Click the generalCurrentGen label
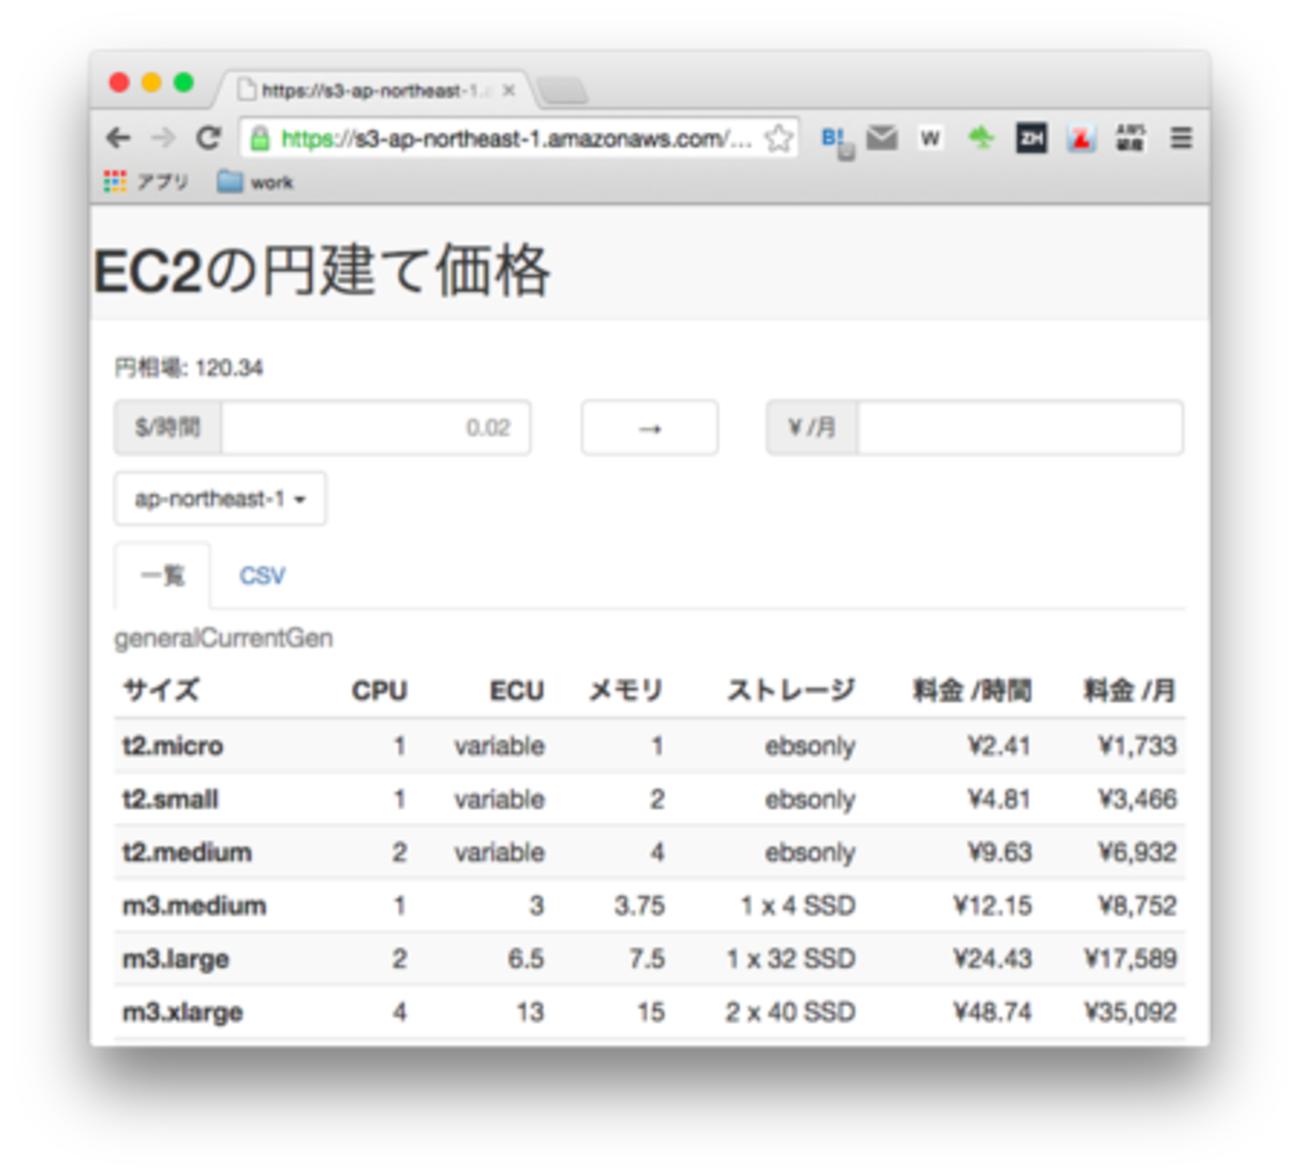 [224, 638]
